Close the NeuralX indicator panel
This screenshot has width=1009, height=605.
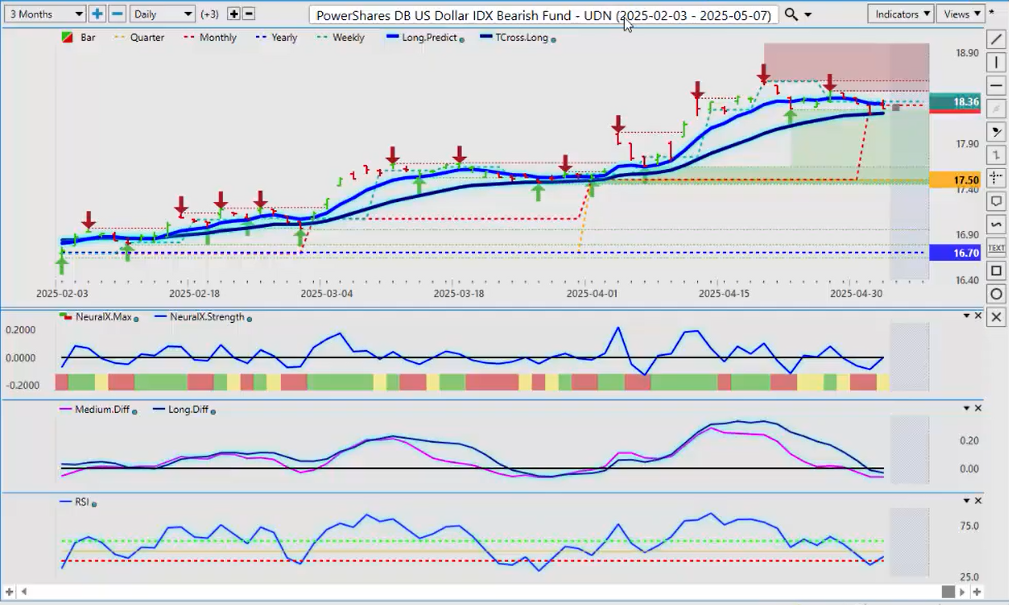click(978, 316)
